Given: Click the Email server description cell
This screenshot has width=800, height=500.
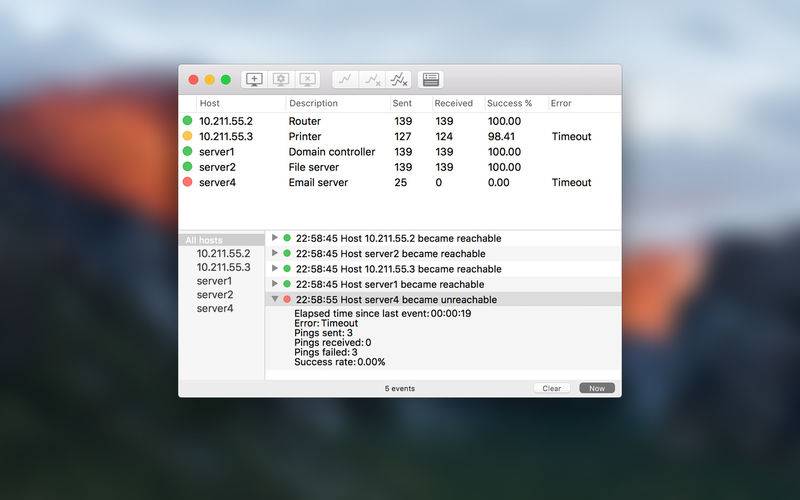Looking at the screenshot, I should pyautogui.click(x=318, y=182).
